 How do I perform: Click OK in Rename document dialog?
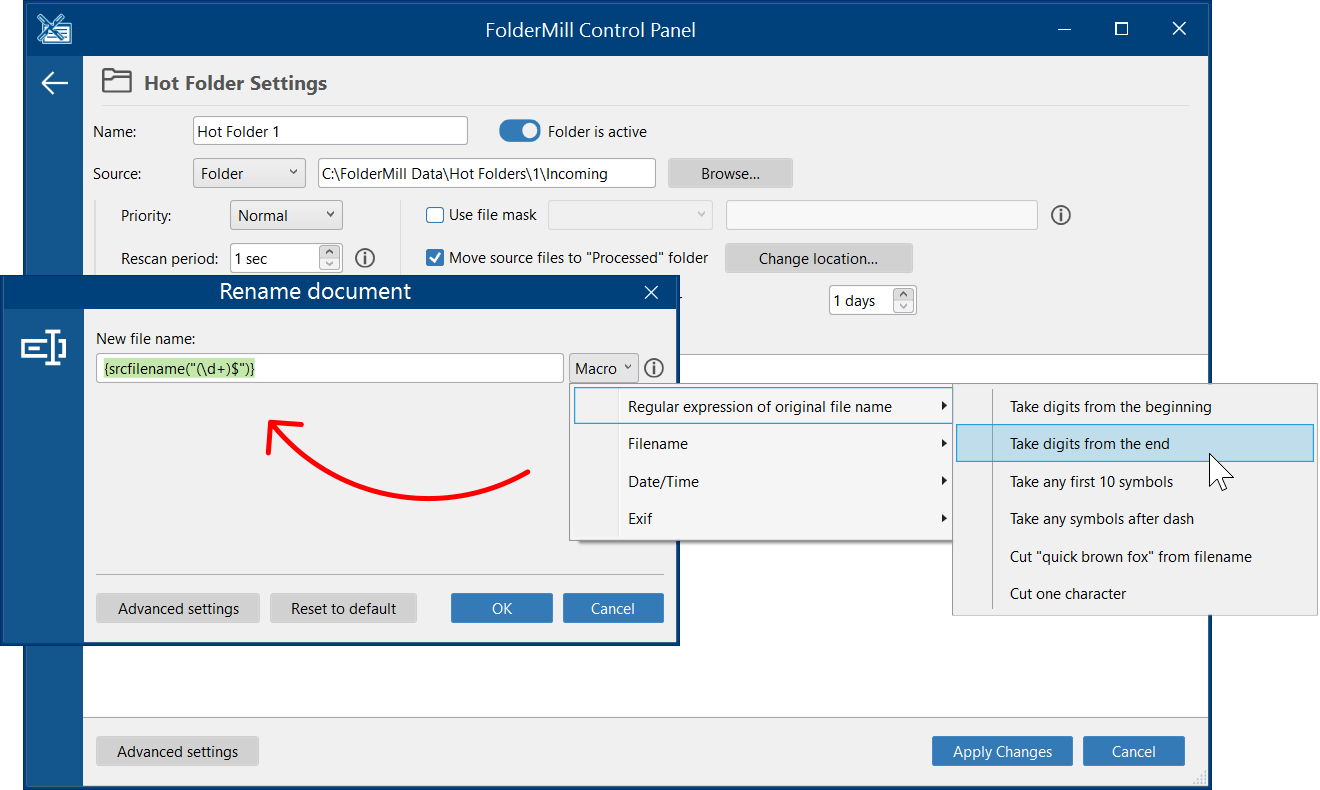coord(502,608)
